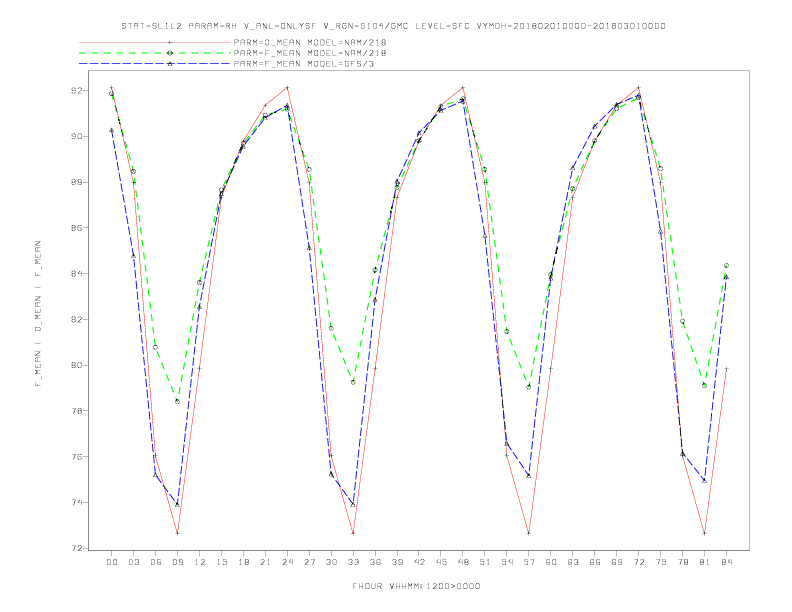Viewport: 792px width, 612px height.
Task: Click the blue triangle marker at hour 57
Action: (529, 476)
